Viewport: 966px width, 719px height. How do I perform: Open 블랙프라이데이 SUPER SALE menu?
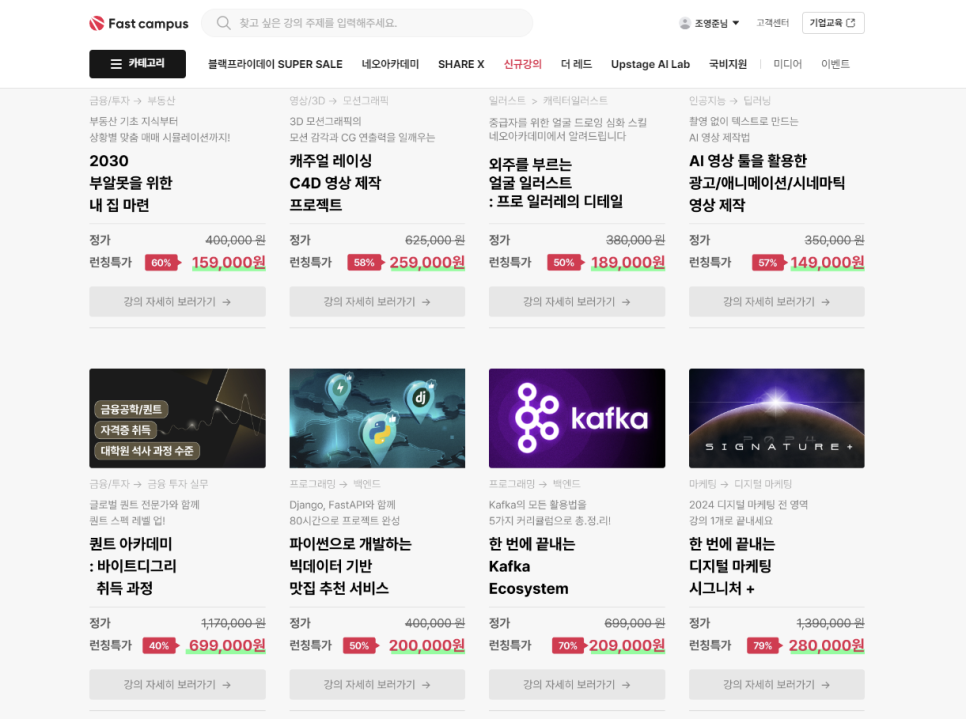(x=275, y=64)
